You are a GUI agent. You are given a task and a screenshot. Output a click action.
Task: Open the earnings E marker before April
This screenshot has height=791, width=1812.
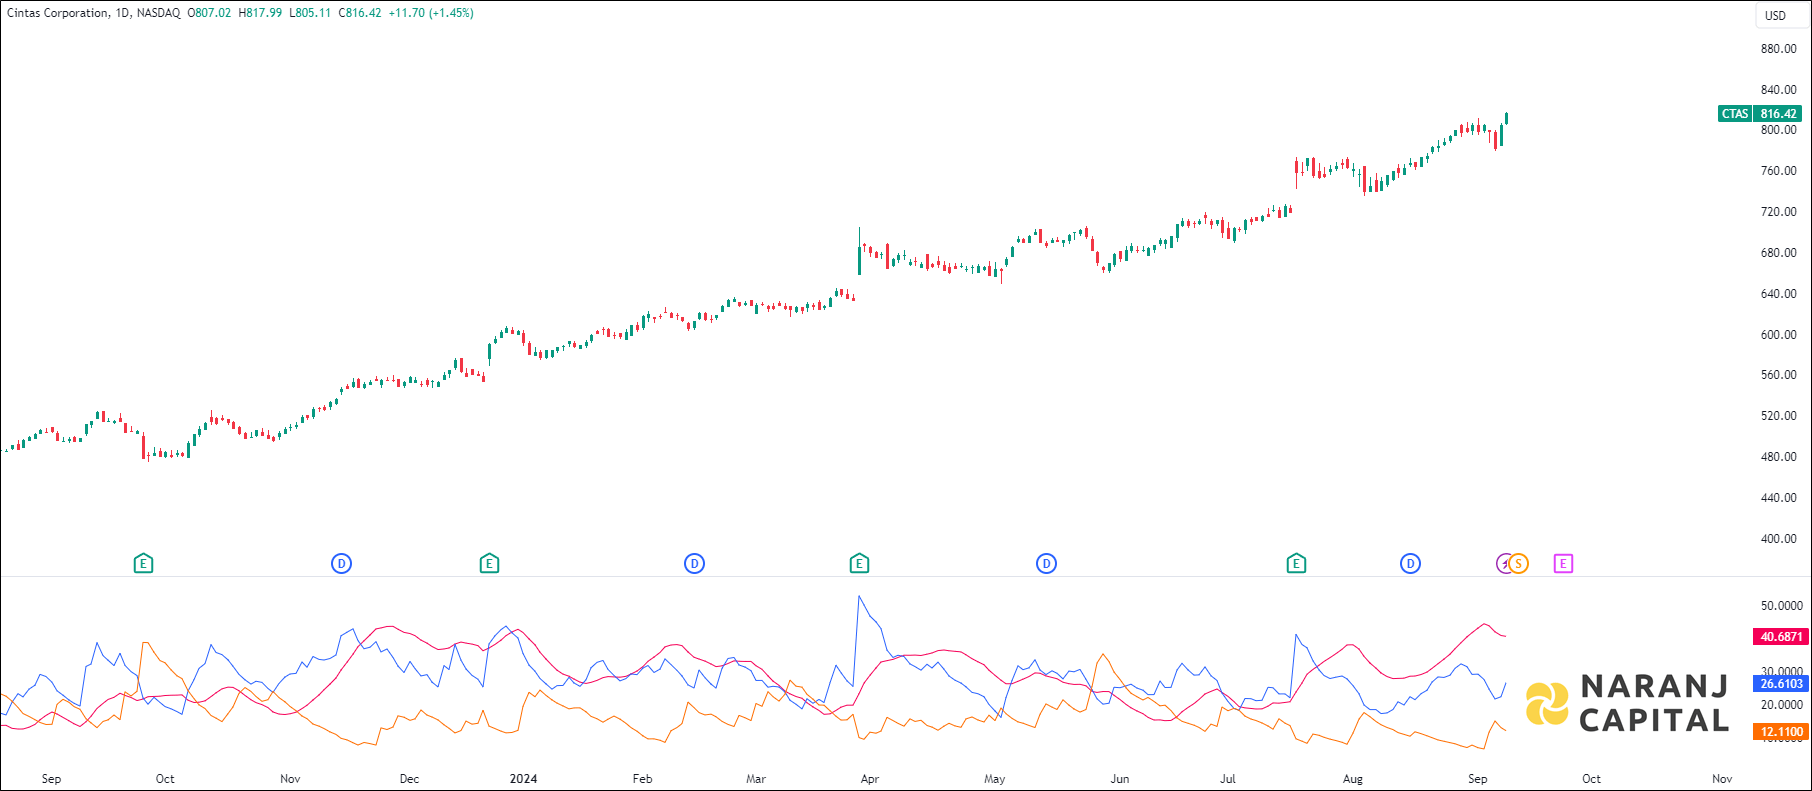click(x=859, y=564)
